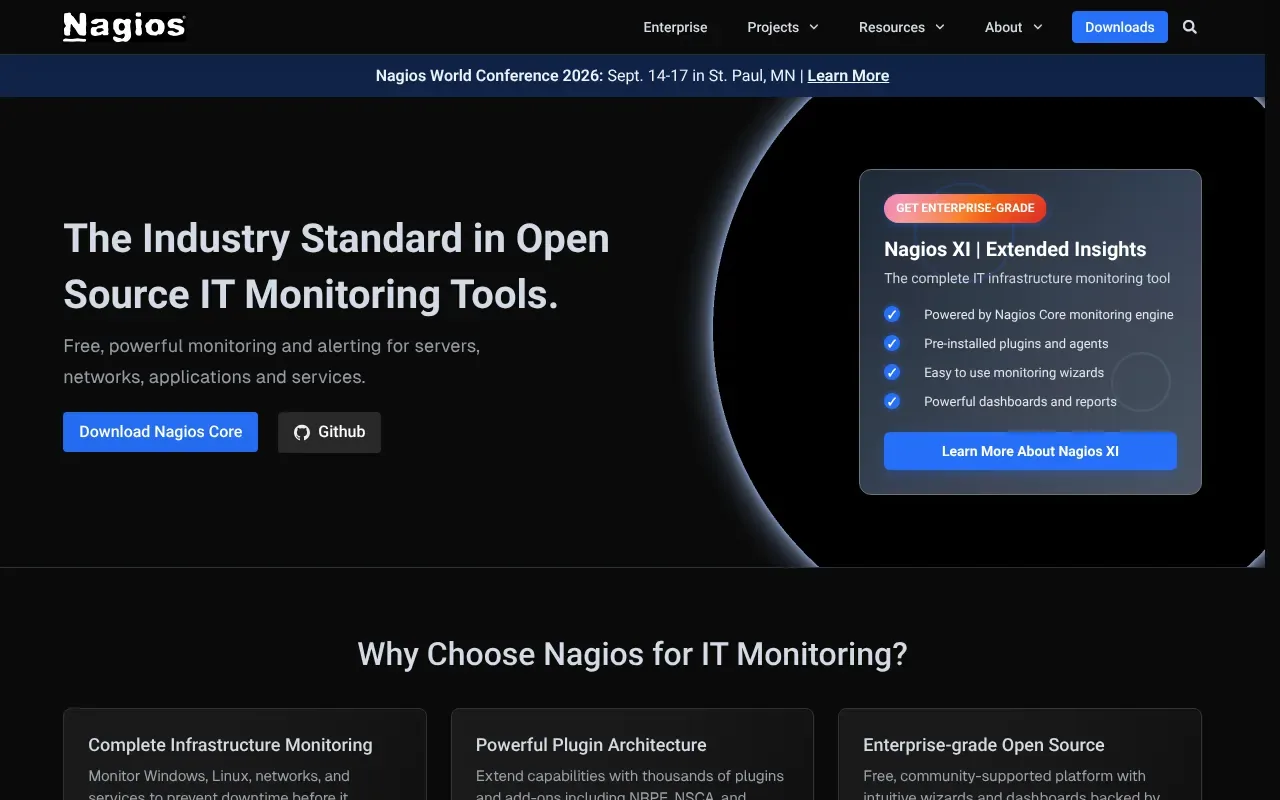This screenshot has width=1280, height=800.
Task: Expand the Resources navigation dropdown
Action: (901, 27)
